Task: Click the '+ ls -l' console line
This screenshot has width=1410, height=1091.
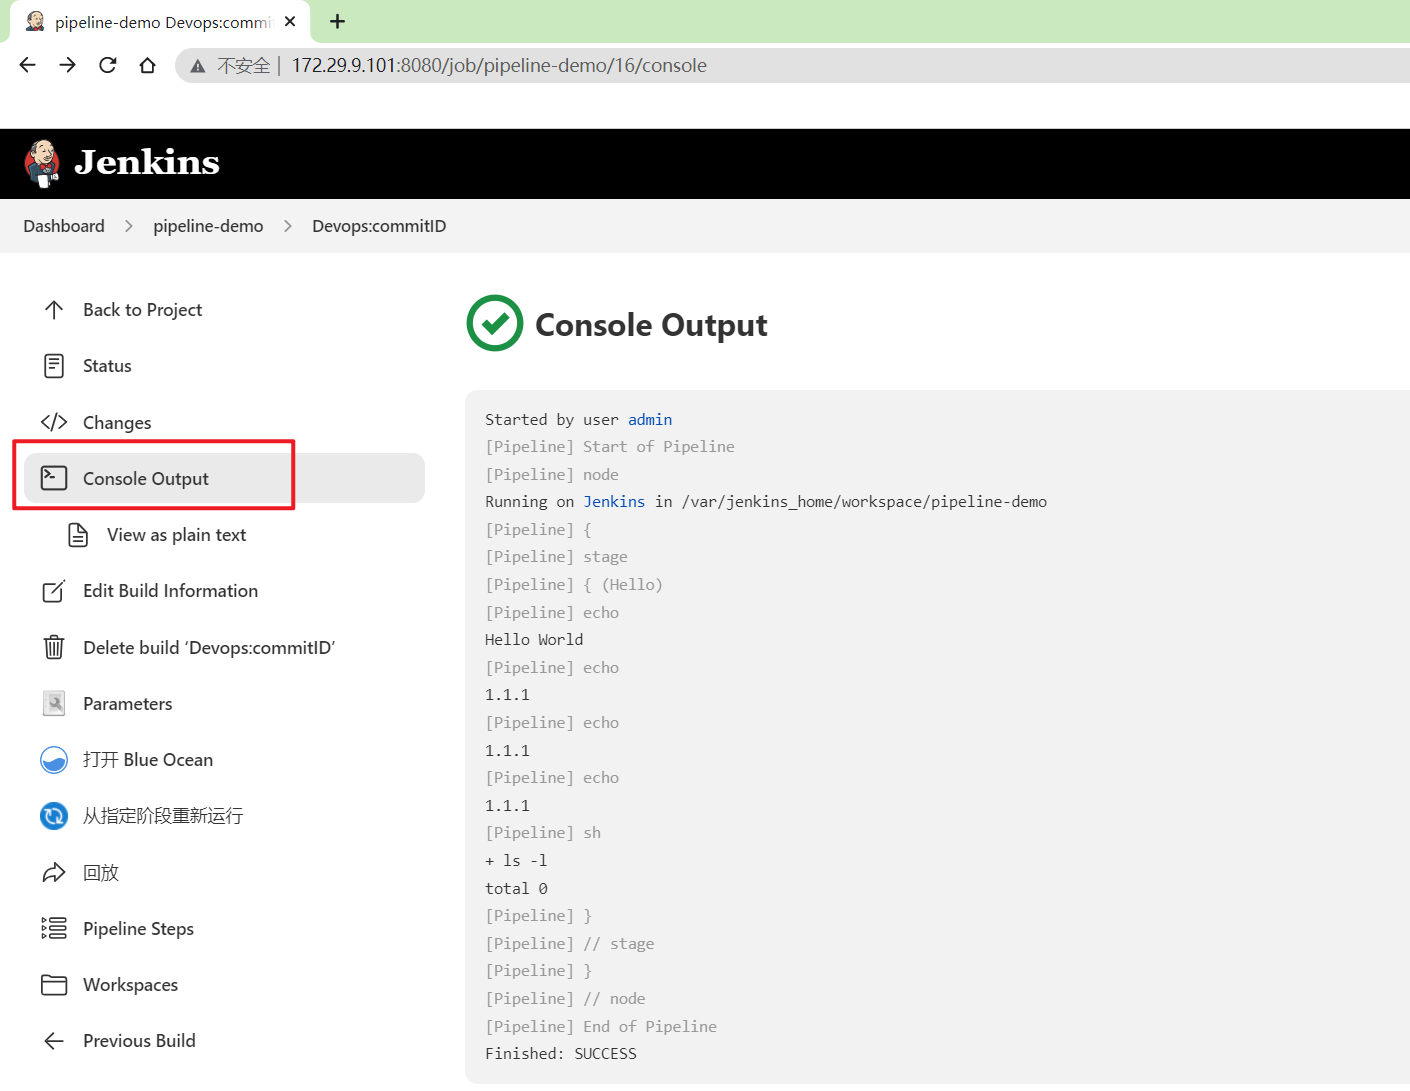Action: pos(516,861)
